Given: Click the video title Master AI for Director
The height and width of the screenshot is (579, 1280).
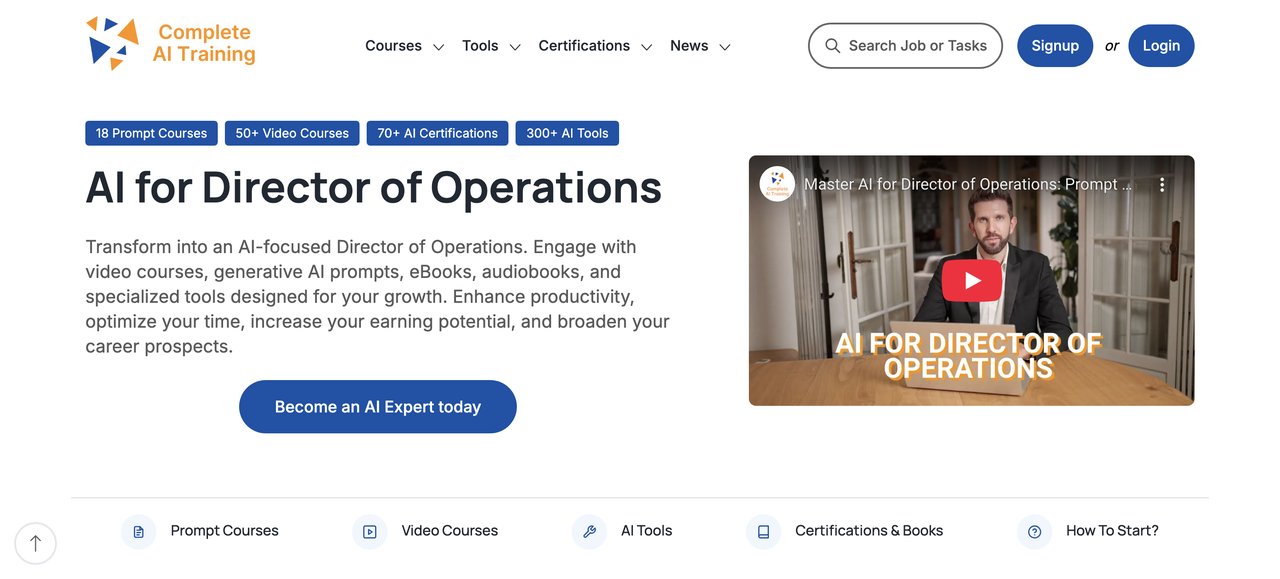Looking at the screenshot, I should 970,184.
